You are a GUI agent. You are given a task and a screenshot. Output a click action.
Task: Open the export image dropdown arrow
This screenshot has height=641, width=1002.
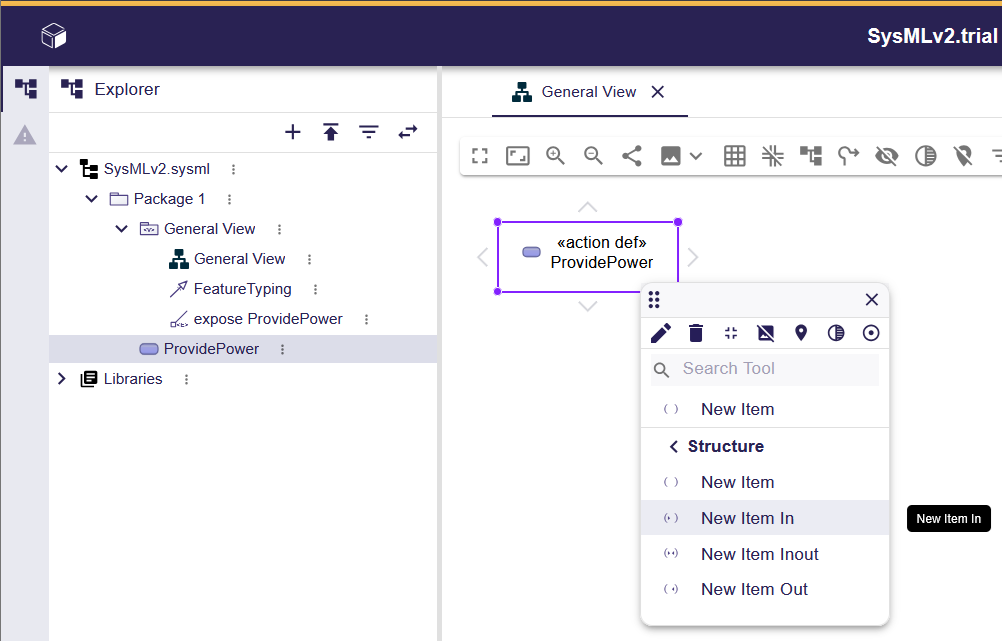pos(696,156)
